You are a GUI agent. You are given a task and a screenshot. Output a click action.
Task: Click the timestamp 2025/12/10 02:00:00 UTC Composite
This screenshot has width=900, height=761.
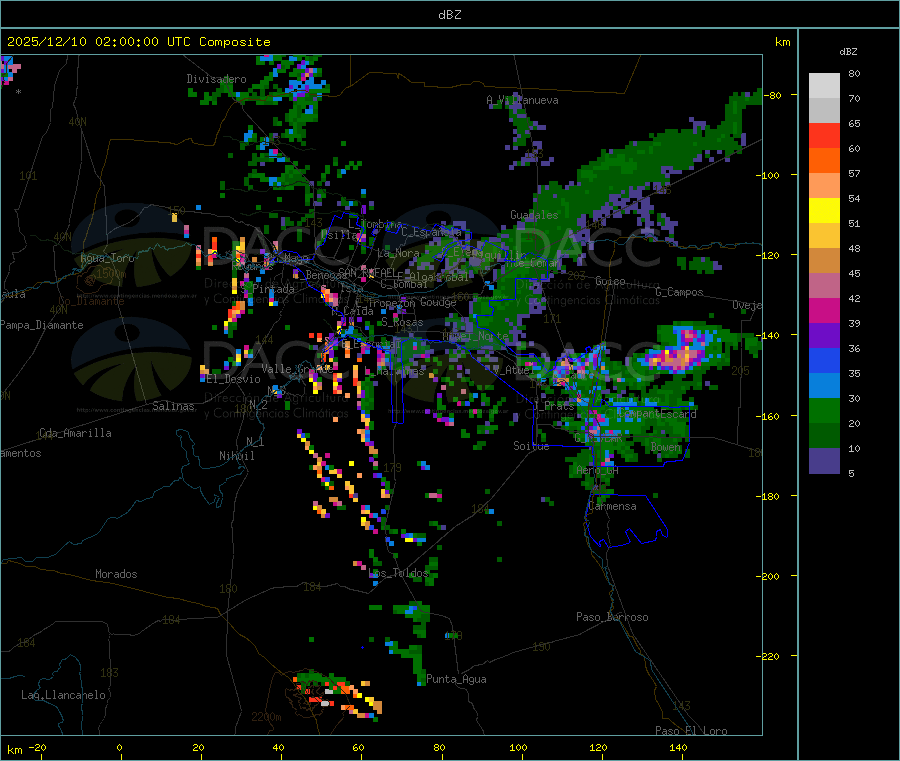click(x=138, y=42)
